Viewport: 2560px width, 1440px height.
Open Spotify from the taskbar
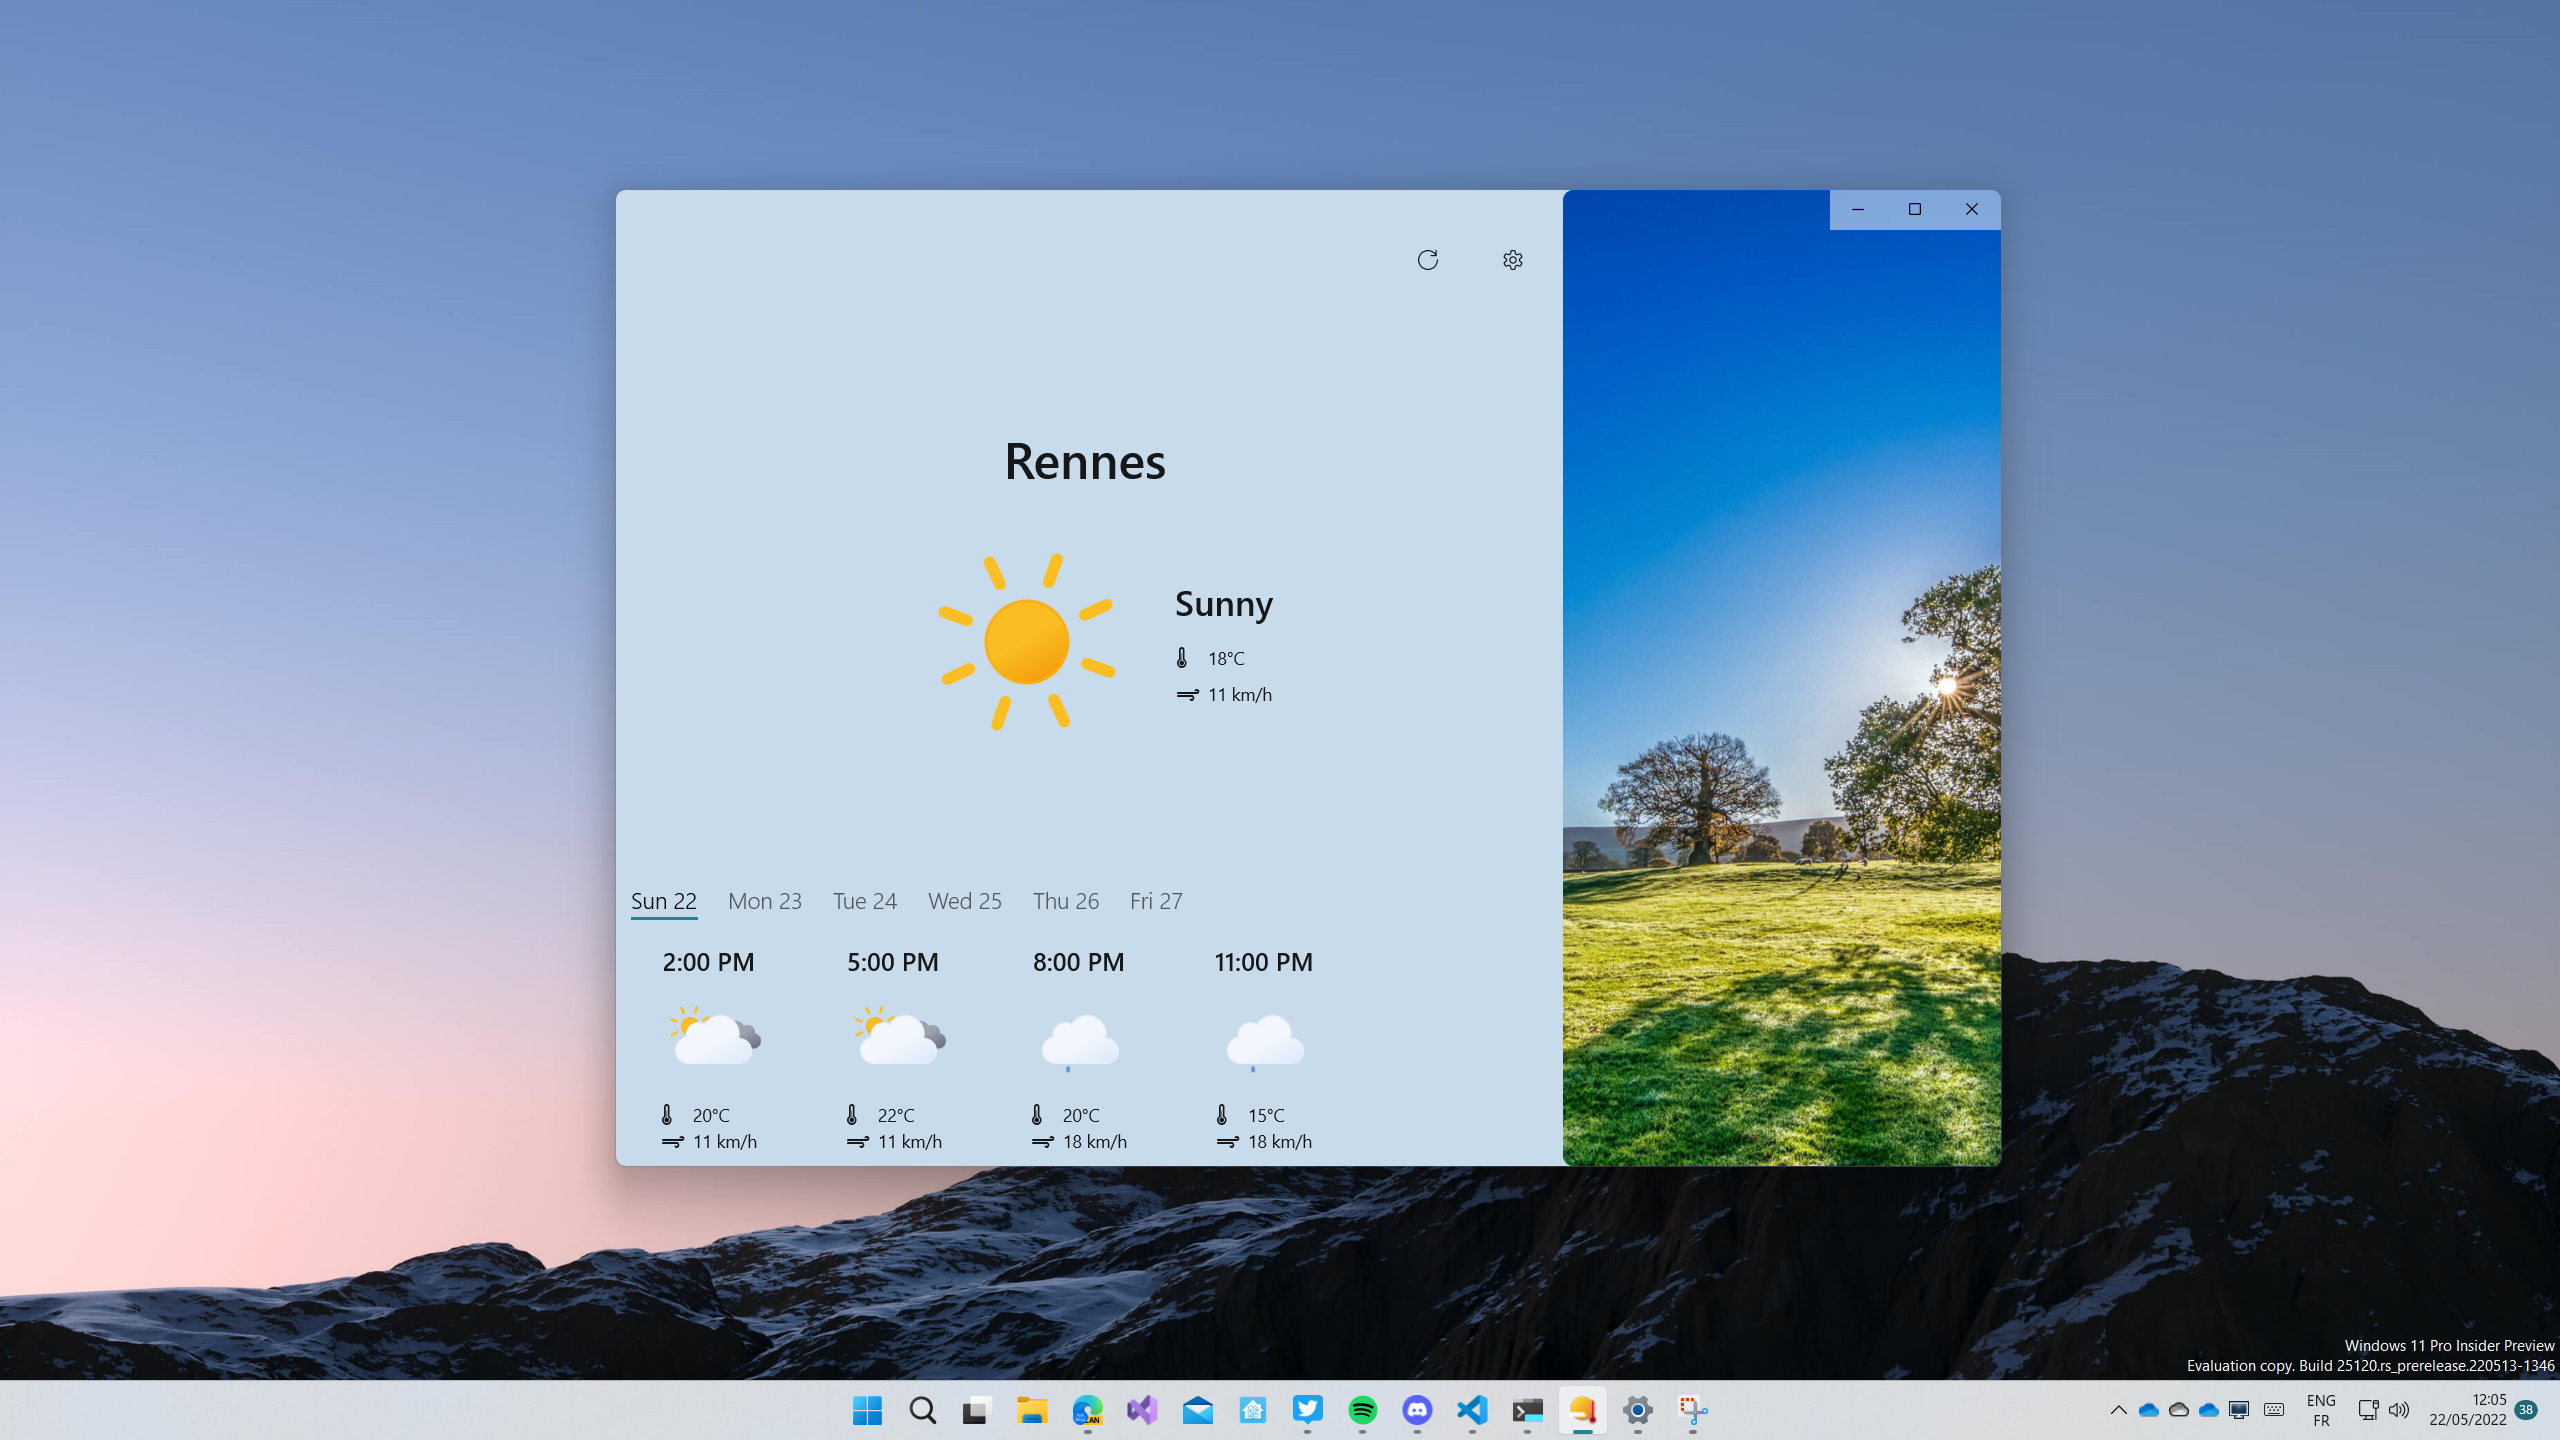point(1362,1410)
